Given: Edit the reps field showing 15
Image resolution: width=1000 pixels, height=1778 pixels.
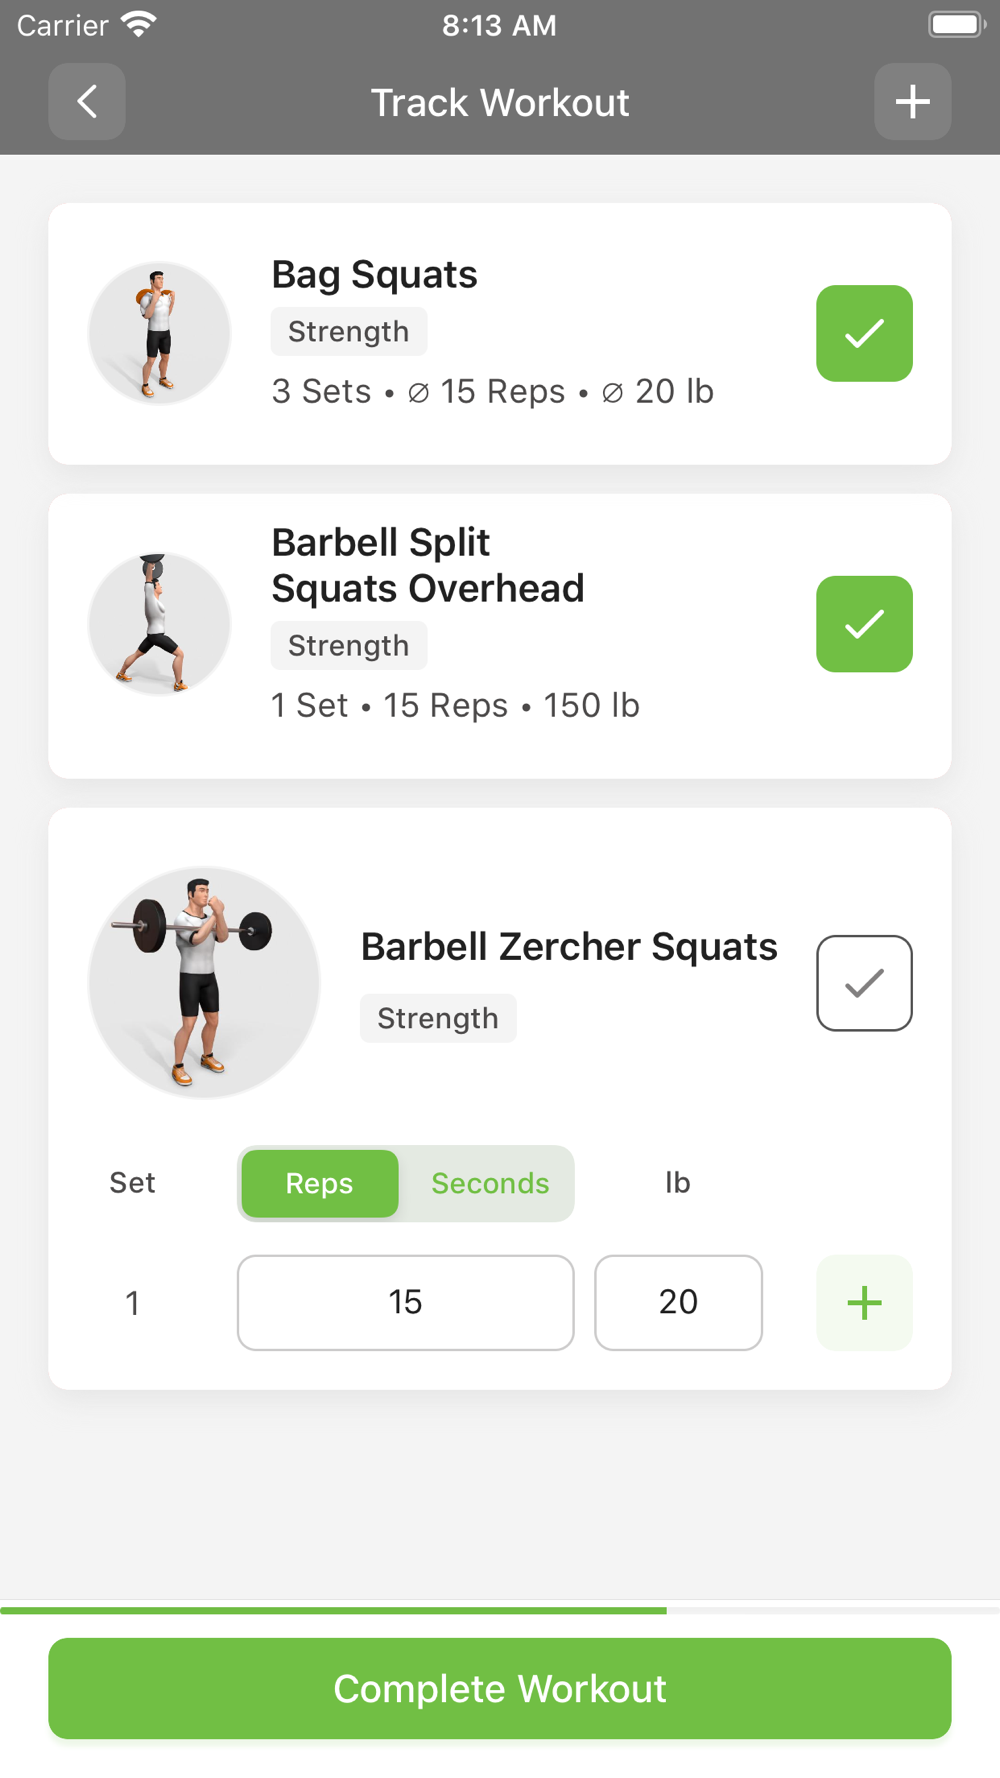Looking at the screenshot, I should pyautogui.click(x=405, y=1303).
